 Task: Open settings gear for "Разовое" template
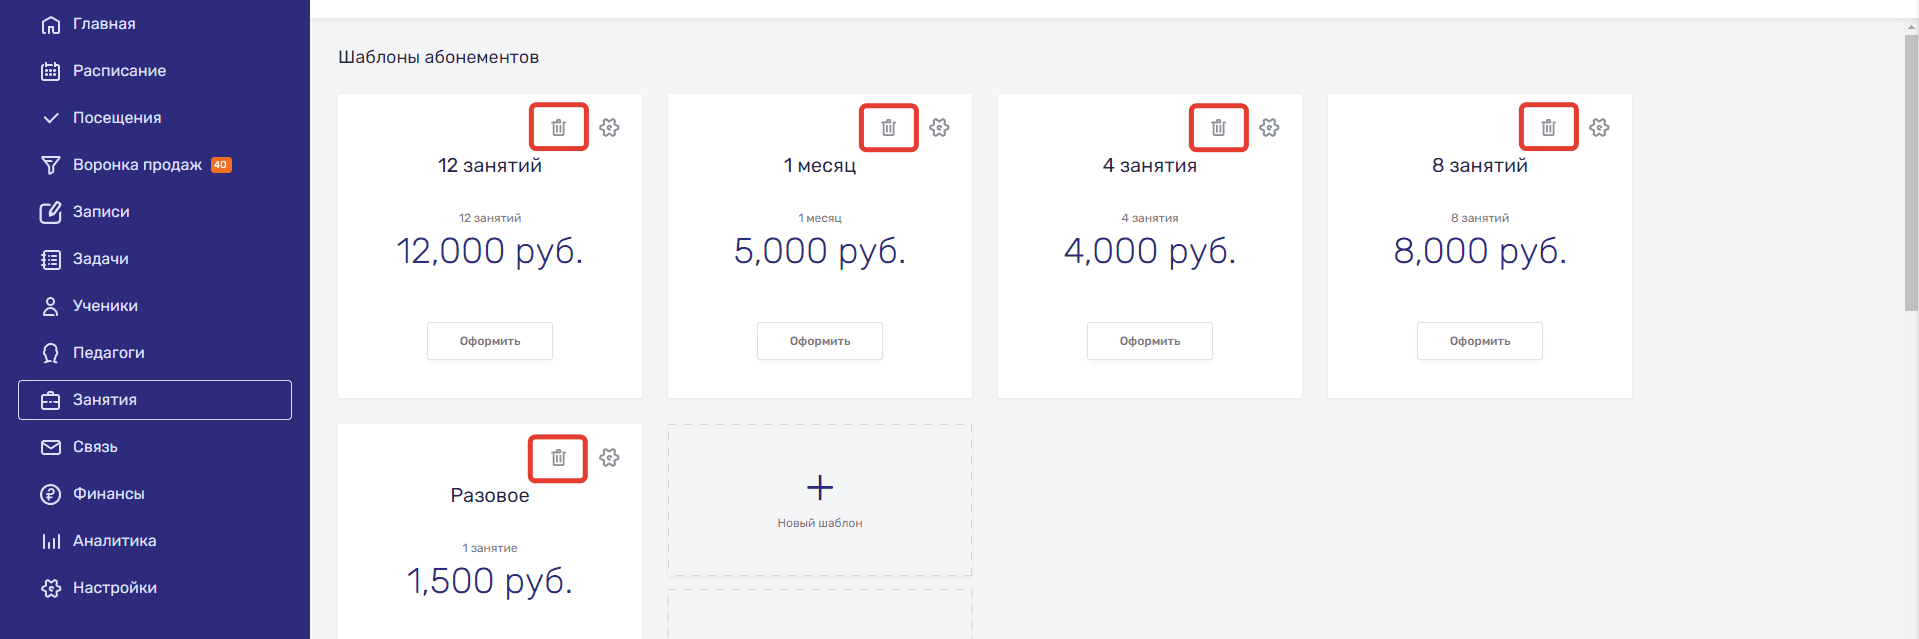coord(609,458)
